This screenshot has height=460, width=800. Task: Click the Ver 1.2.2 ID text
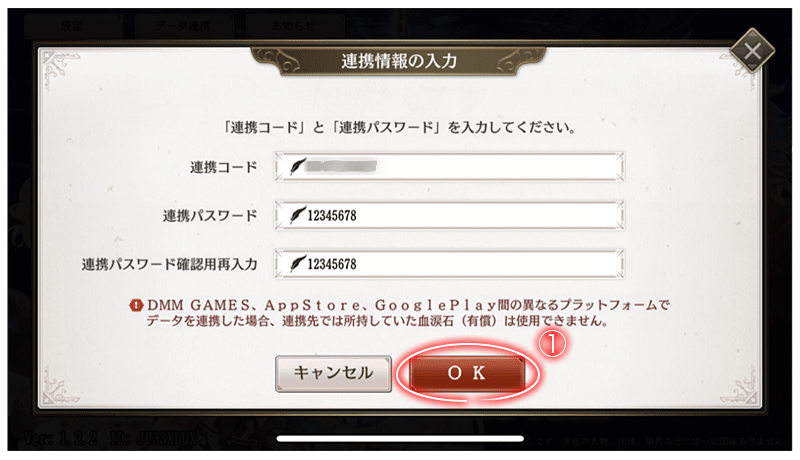tap(111, 438)
